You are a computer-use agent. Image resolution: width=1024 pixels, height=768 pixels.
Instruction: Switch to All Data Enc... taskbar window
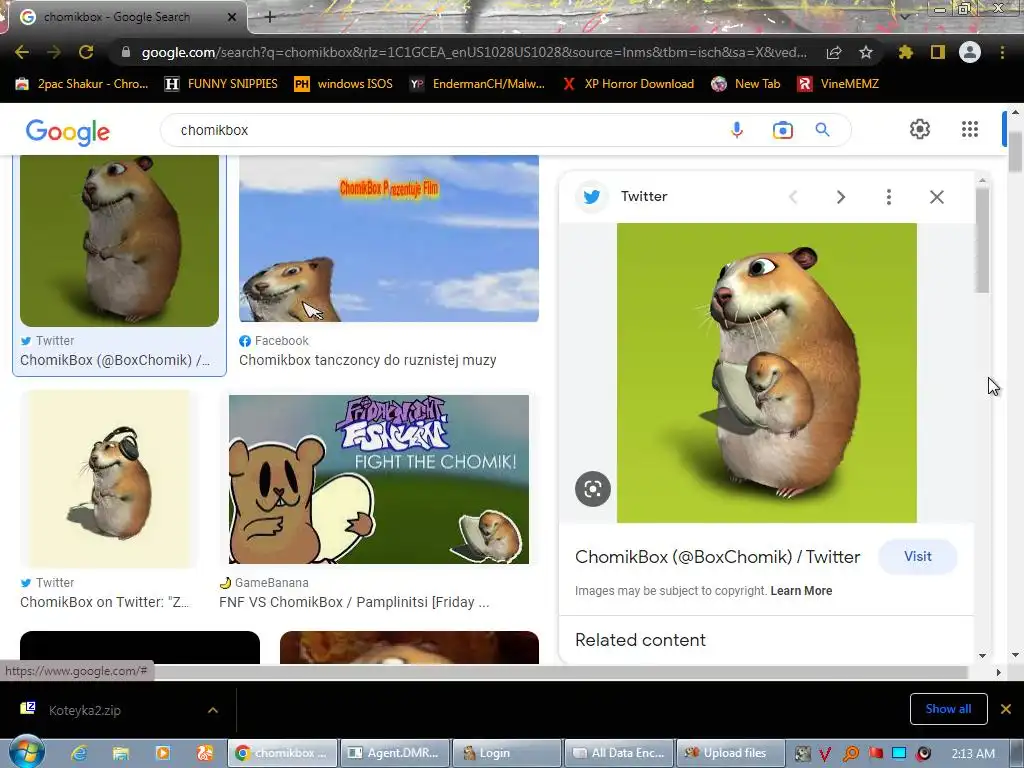coord(618,753)
